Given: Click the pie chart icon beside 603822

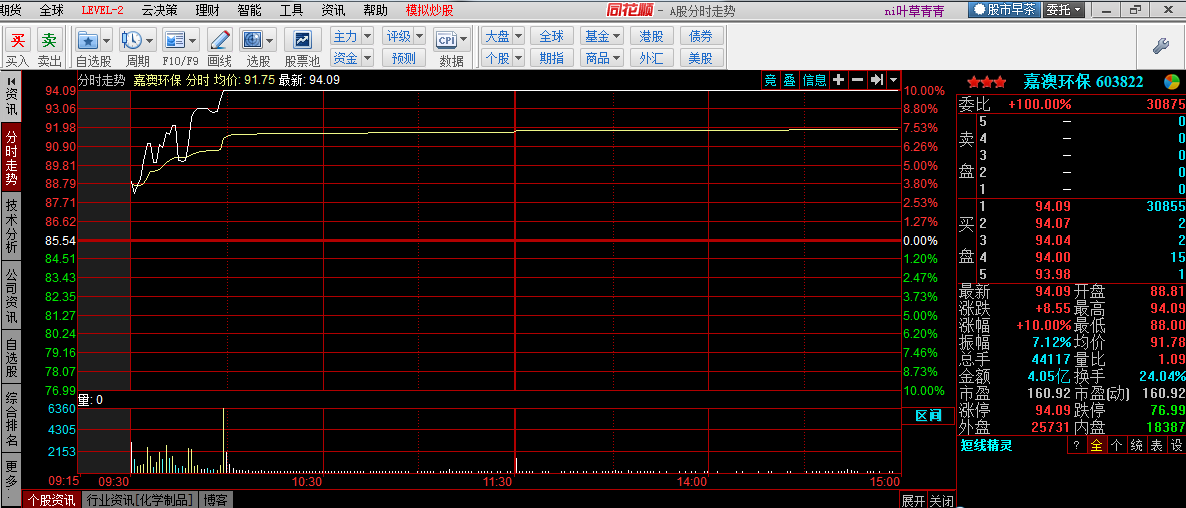Looking at the screenshot, I should [x=1171, y=82].
